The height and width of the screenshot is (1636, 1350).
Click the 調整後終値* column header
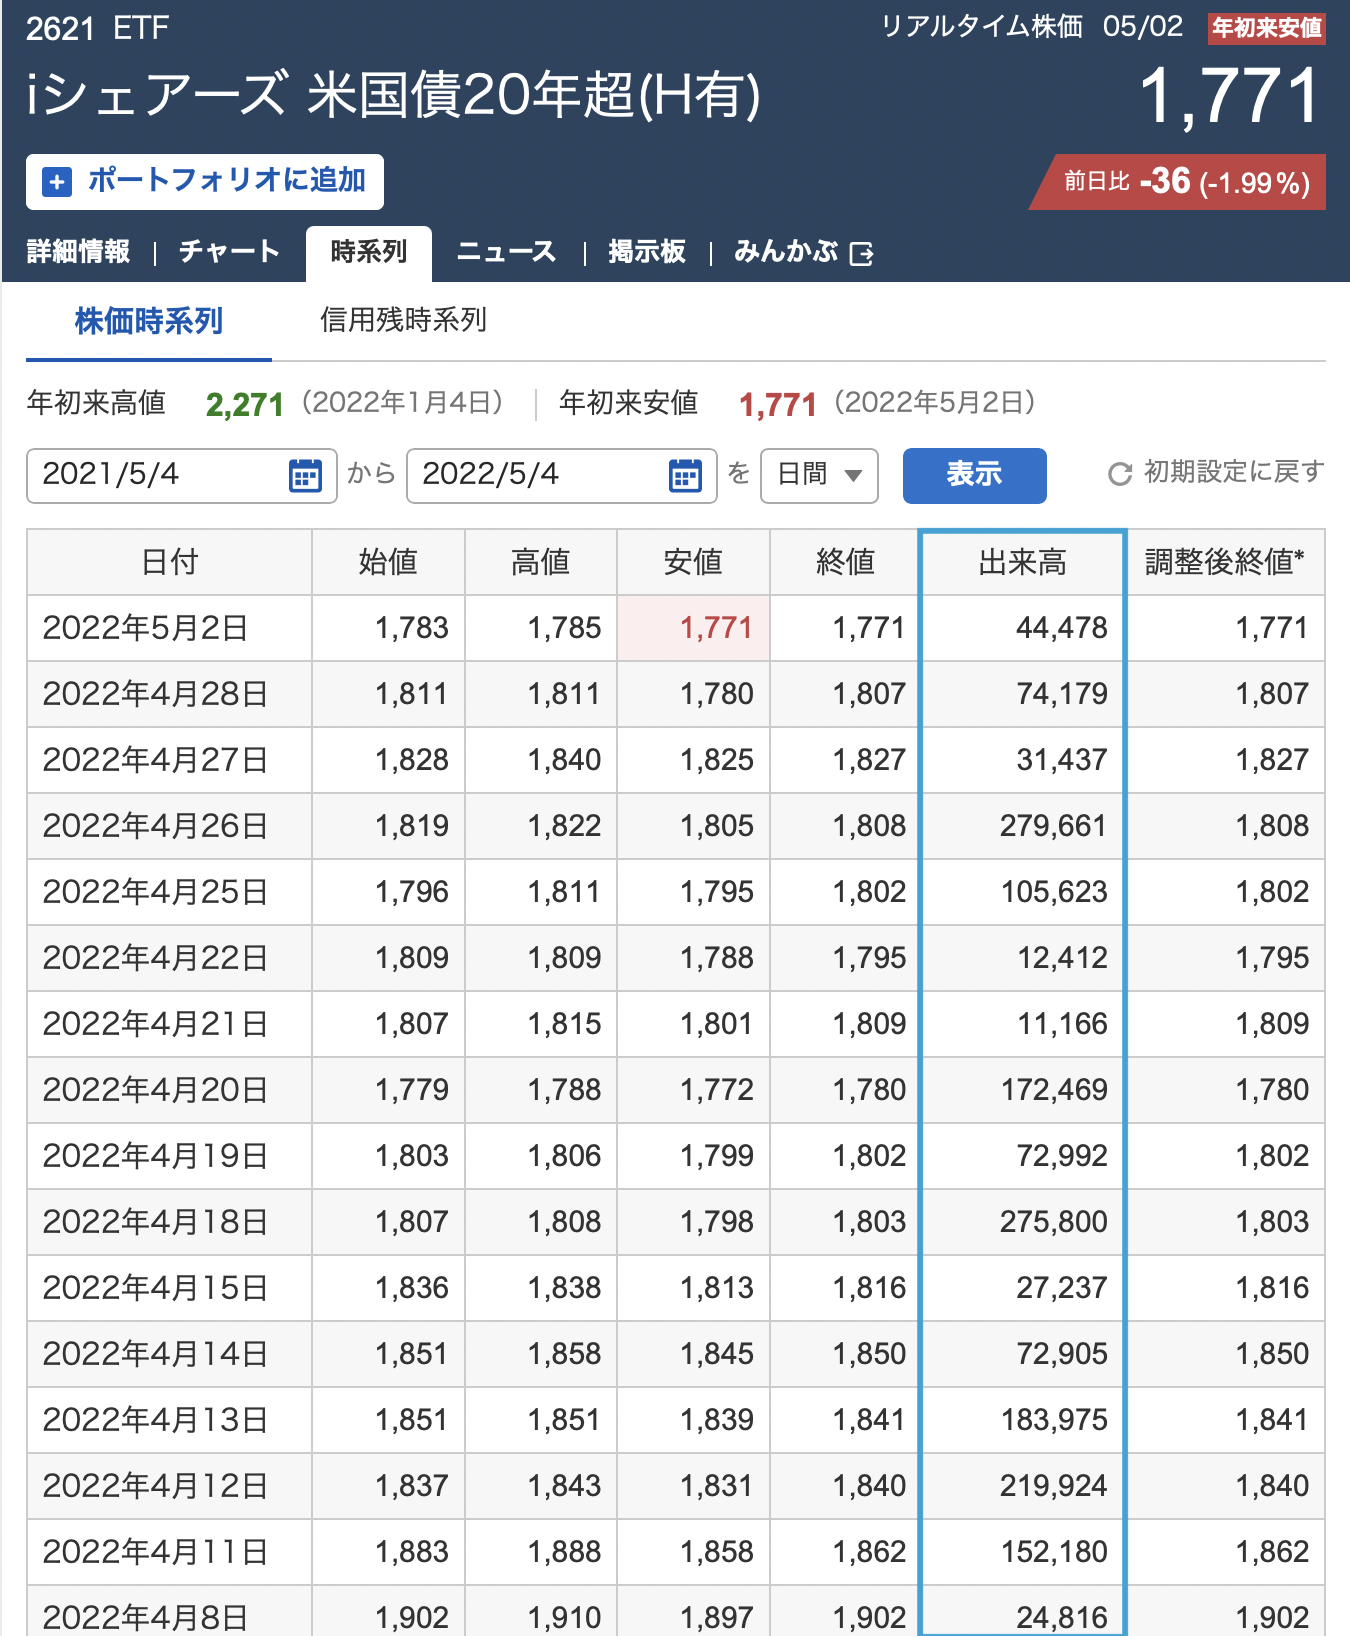(x=1225, y=562)
